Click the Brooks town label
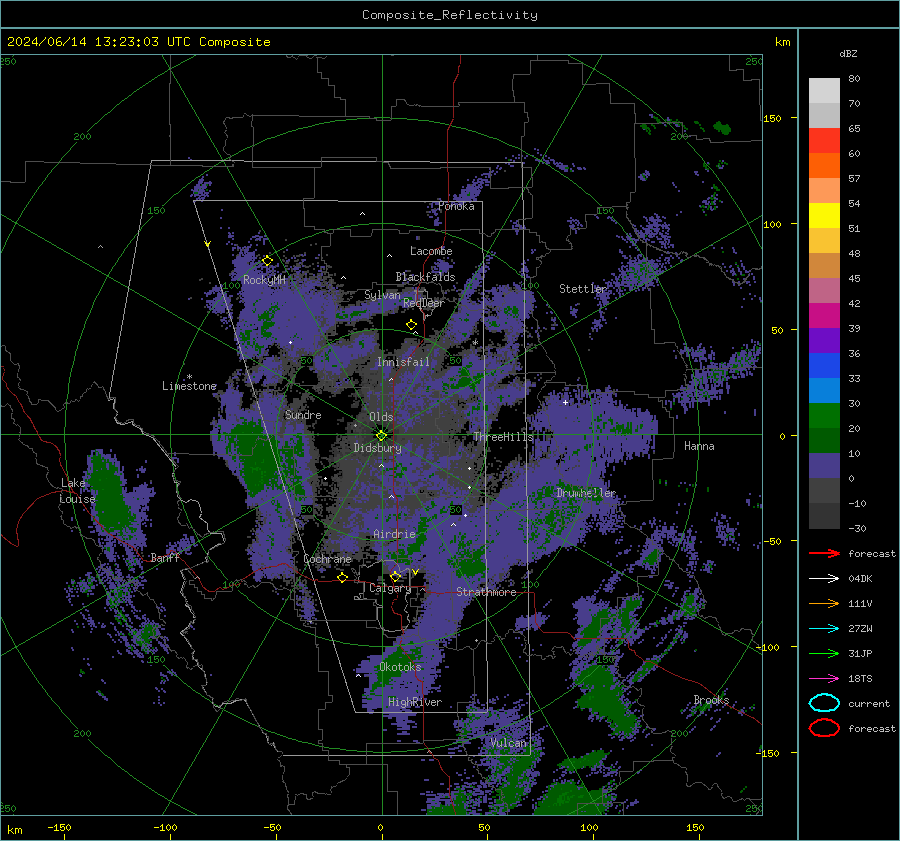 (x=711, y=700)
